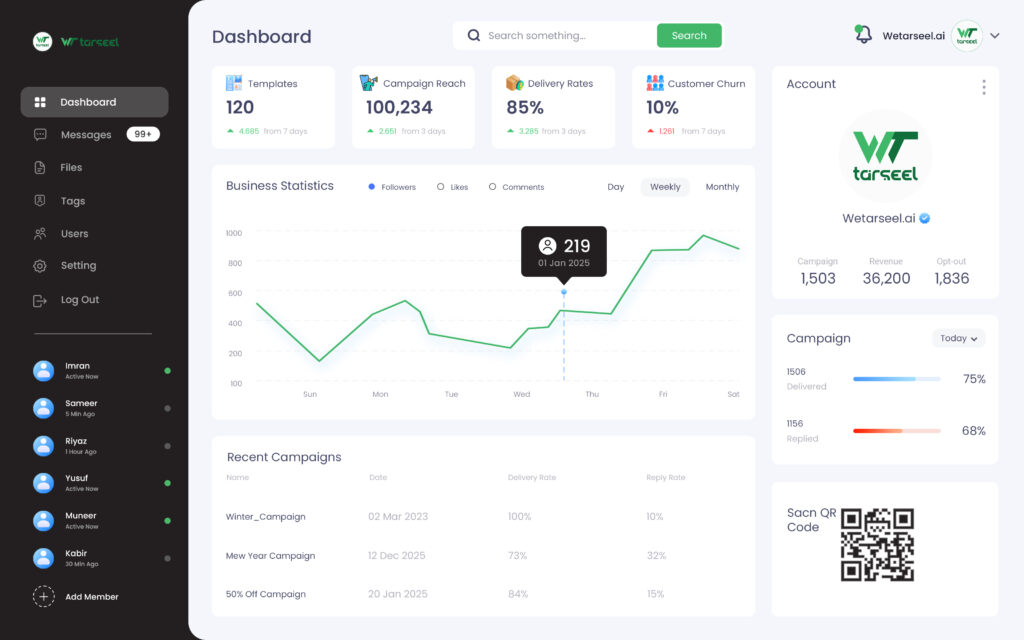
Task: Select the Likes radio option
Action: (x=440, y=187)
